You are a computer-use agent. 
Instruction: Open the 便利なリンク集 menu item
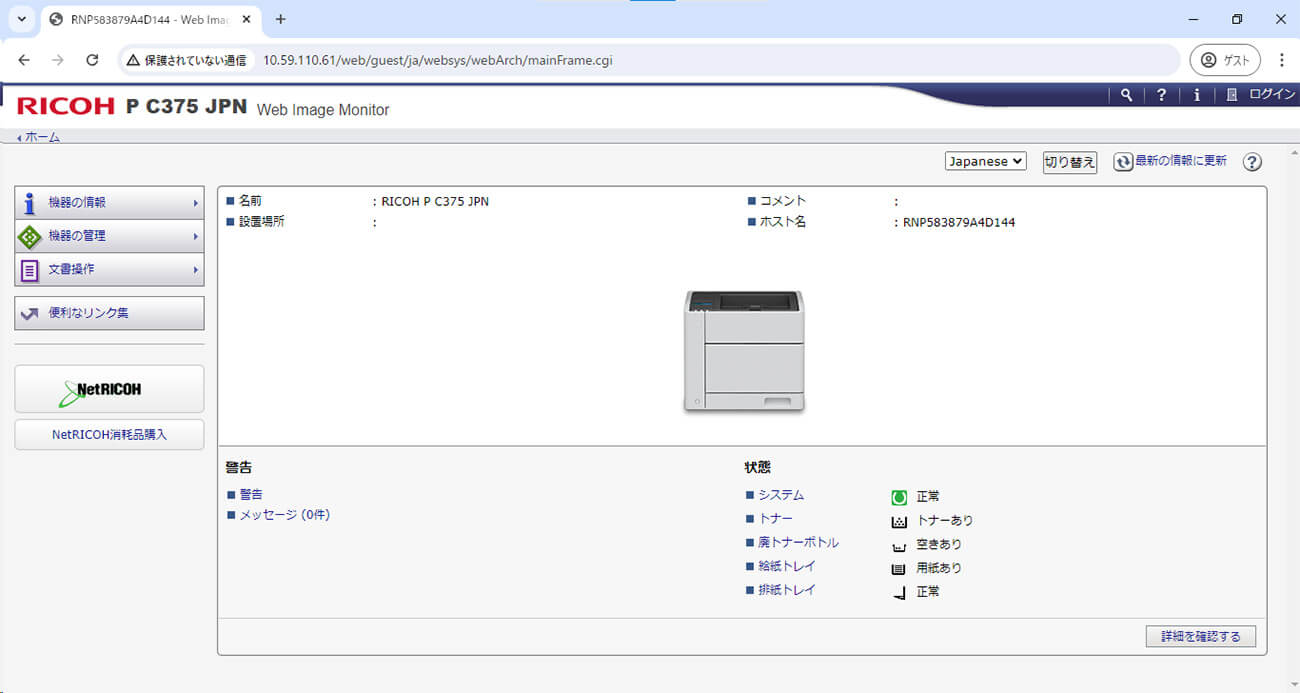(x=109, y=313)
